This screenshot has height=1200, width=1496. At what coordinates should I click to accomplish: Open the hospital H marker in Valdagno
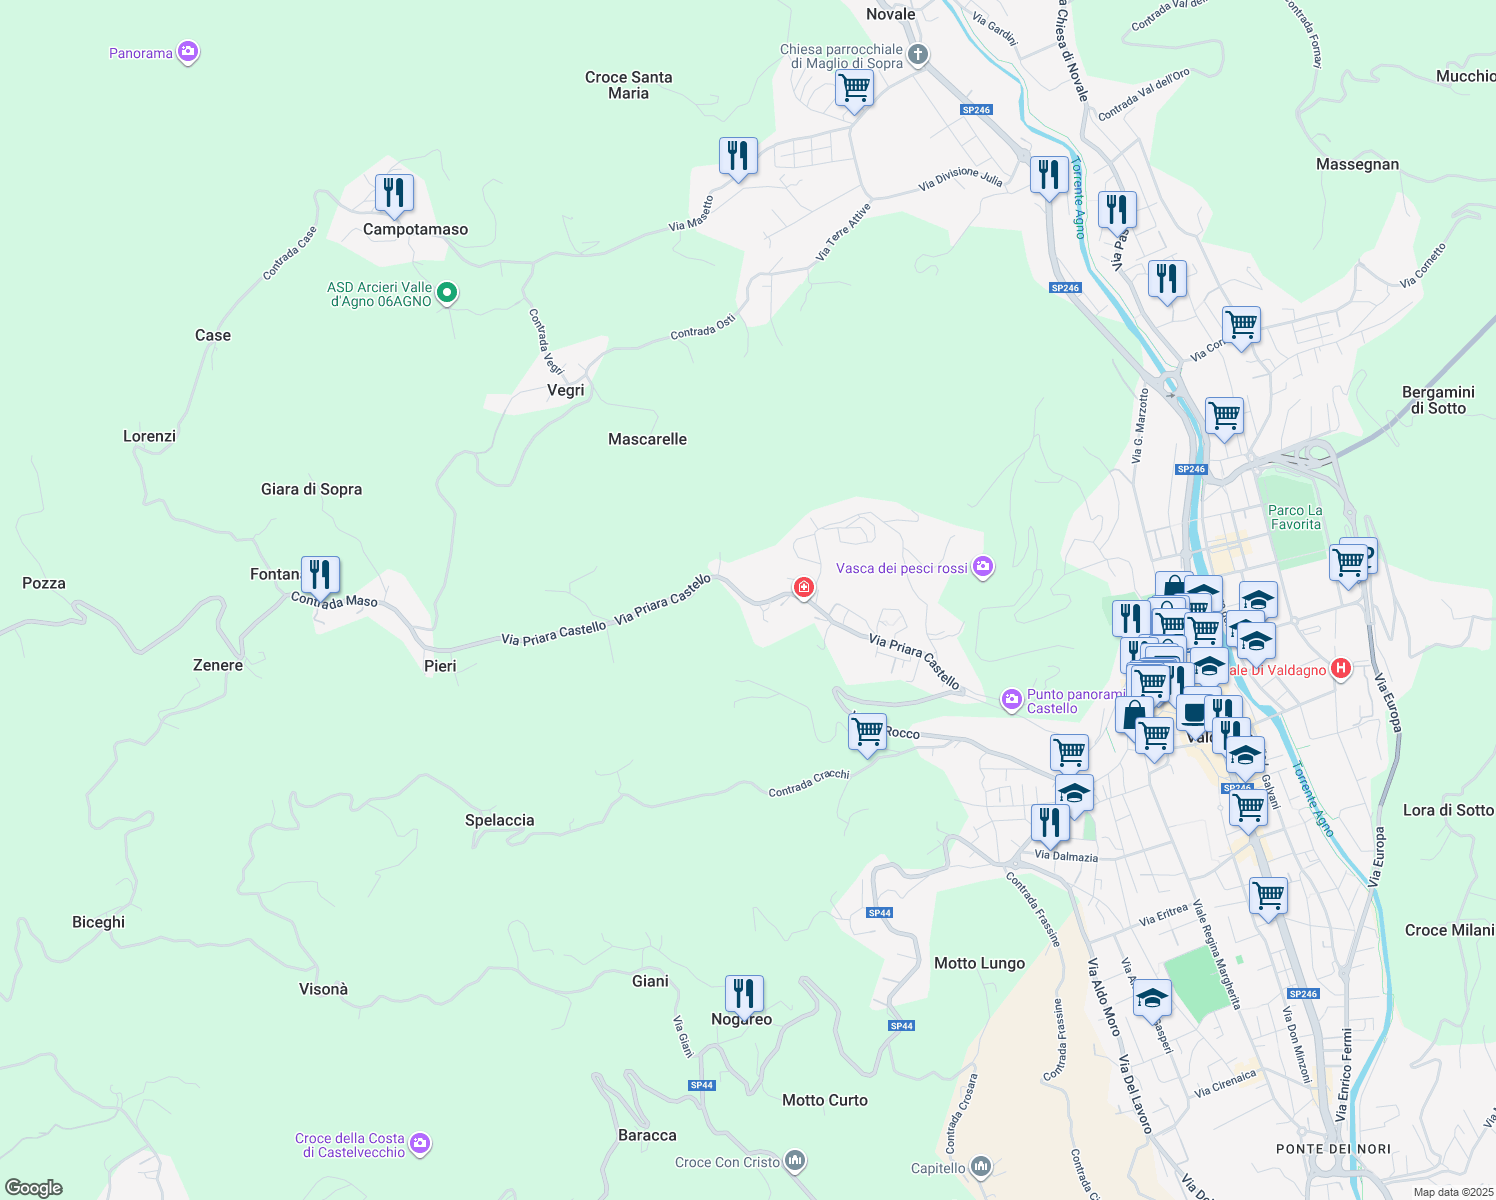pyautogui.click(x=1341, y=669)
